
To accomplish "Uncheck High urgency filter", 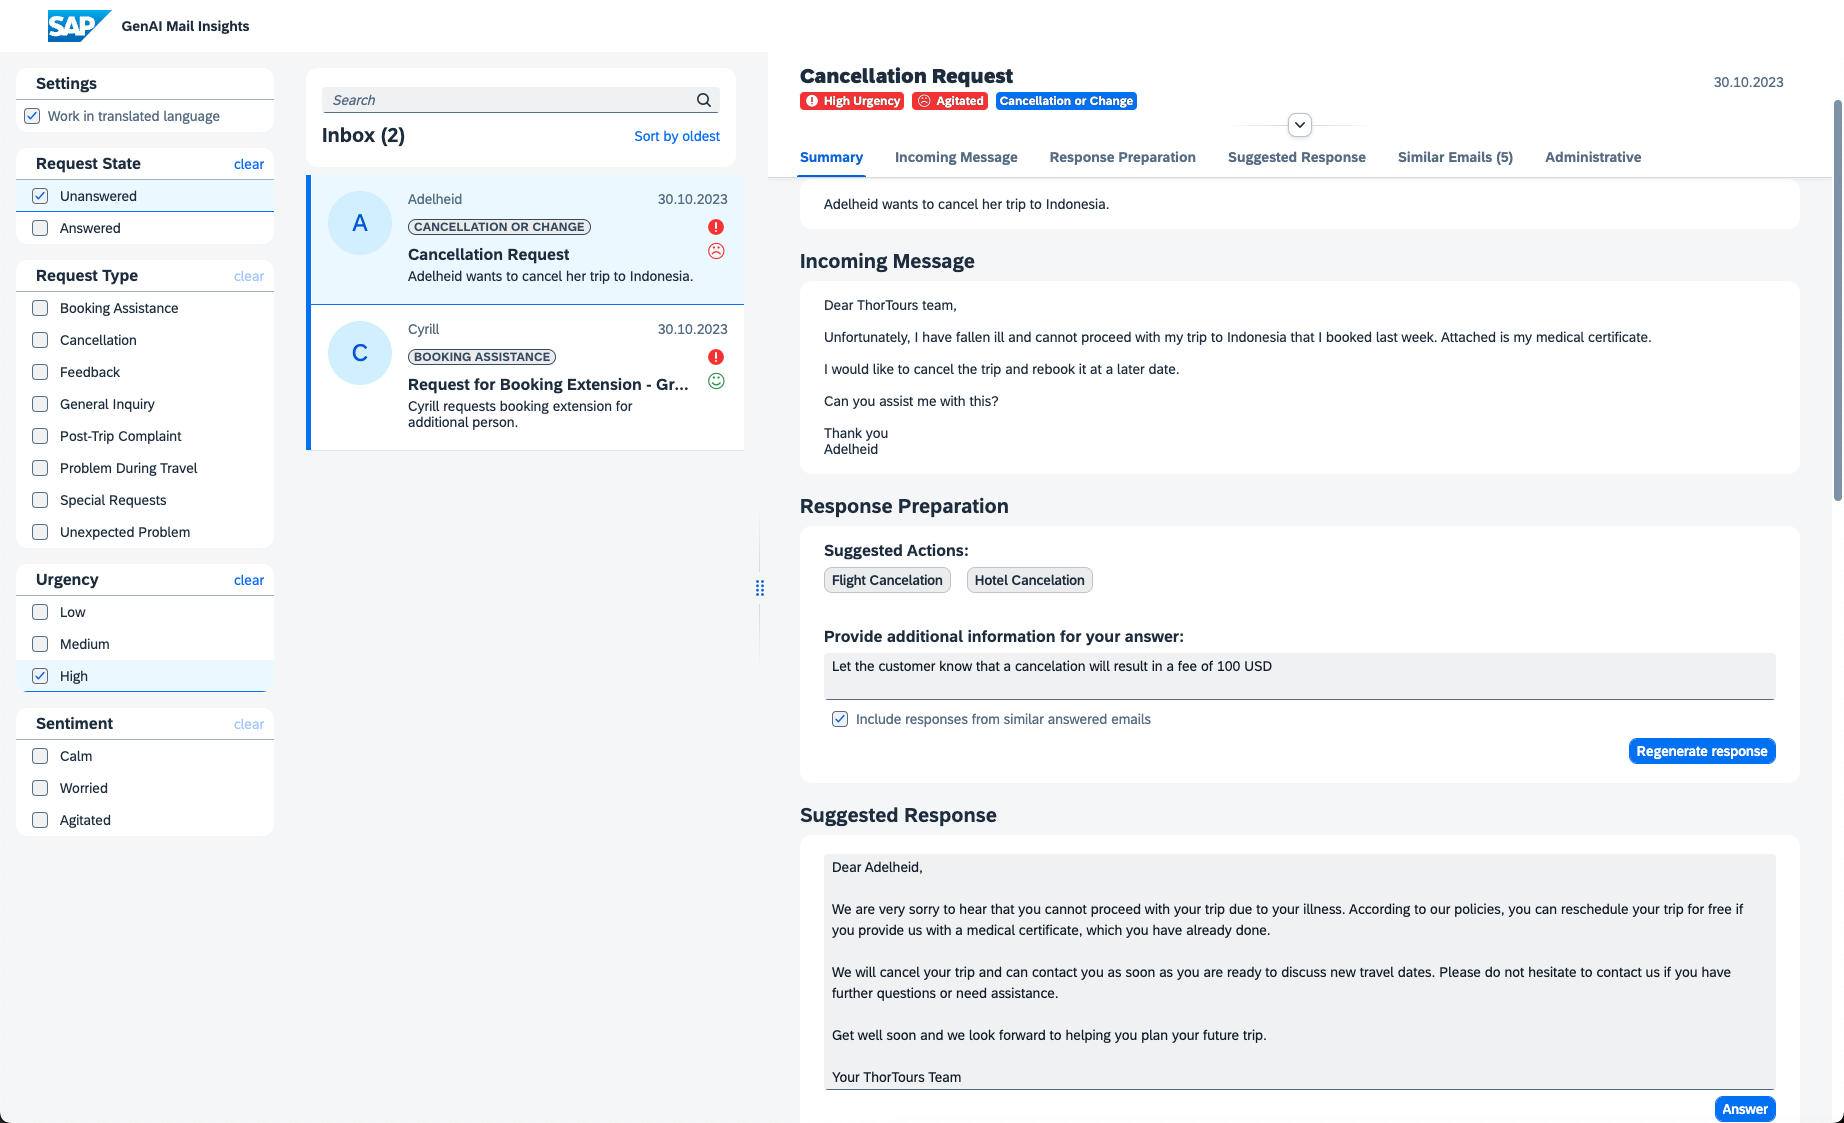I will [x=40, y=676].
